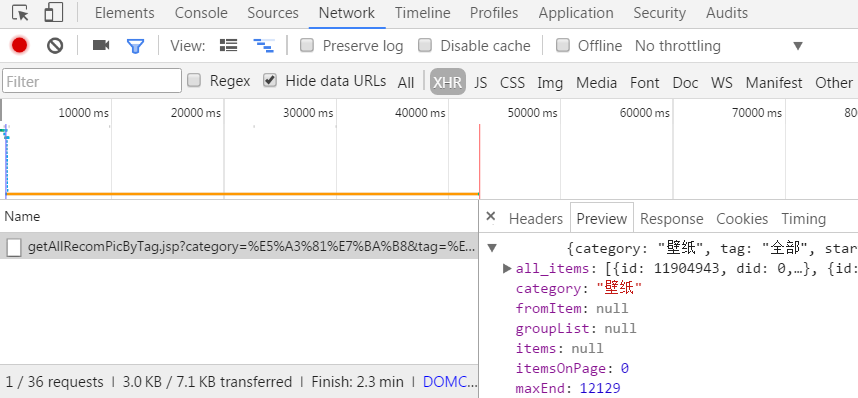
Task: Select the inspect element cursor icon
Action: (x=20, y=13)
